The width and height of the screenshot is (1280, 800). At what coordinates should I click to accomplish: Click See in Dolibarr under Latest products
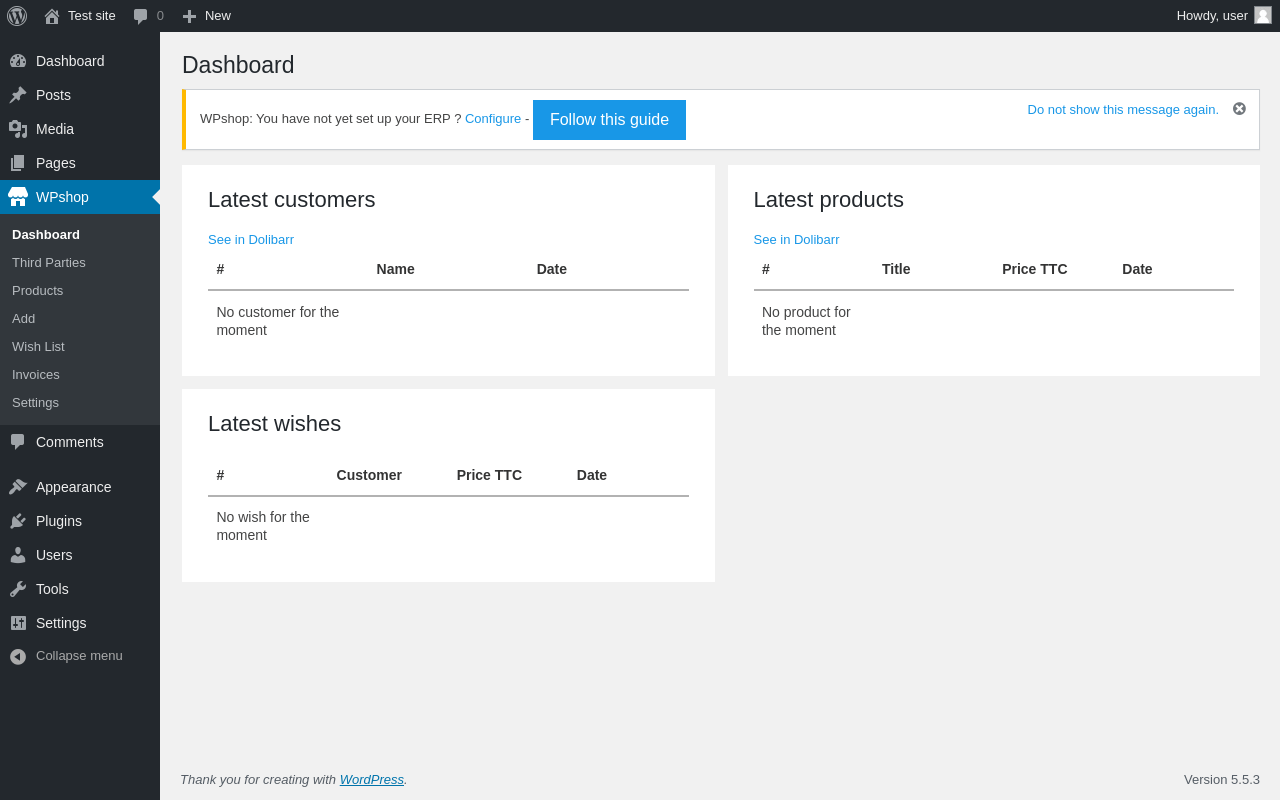(x=796, y=240)
